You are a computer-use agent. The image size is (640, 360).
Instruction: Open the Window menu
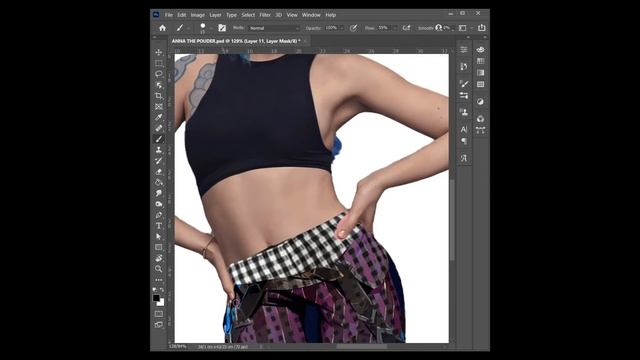[x=311, y=15]
